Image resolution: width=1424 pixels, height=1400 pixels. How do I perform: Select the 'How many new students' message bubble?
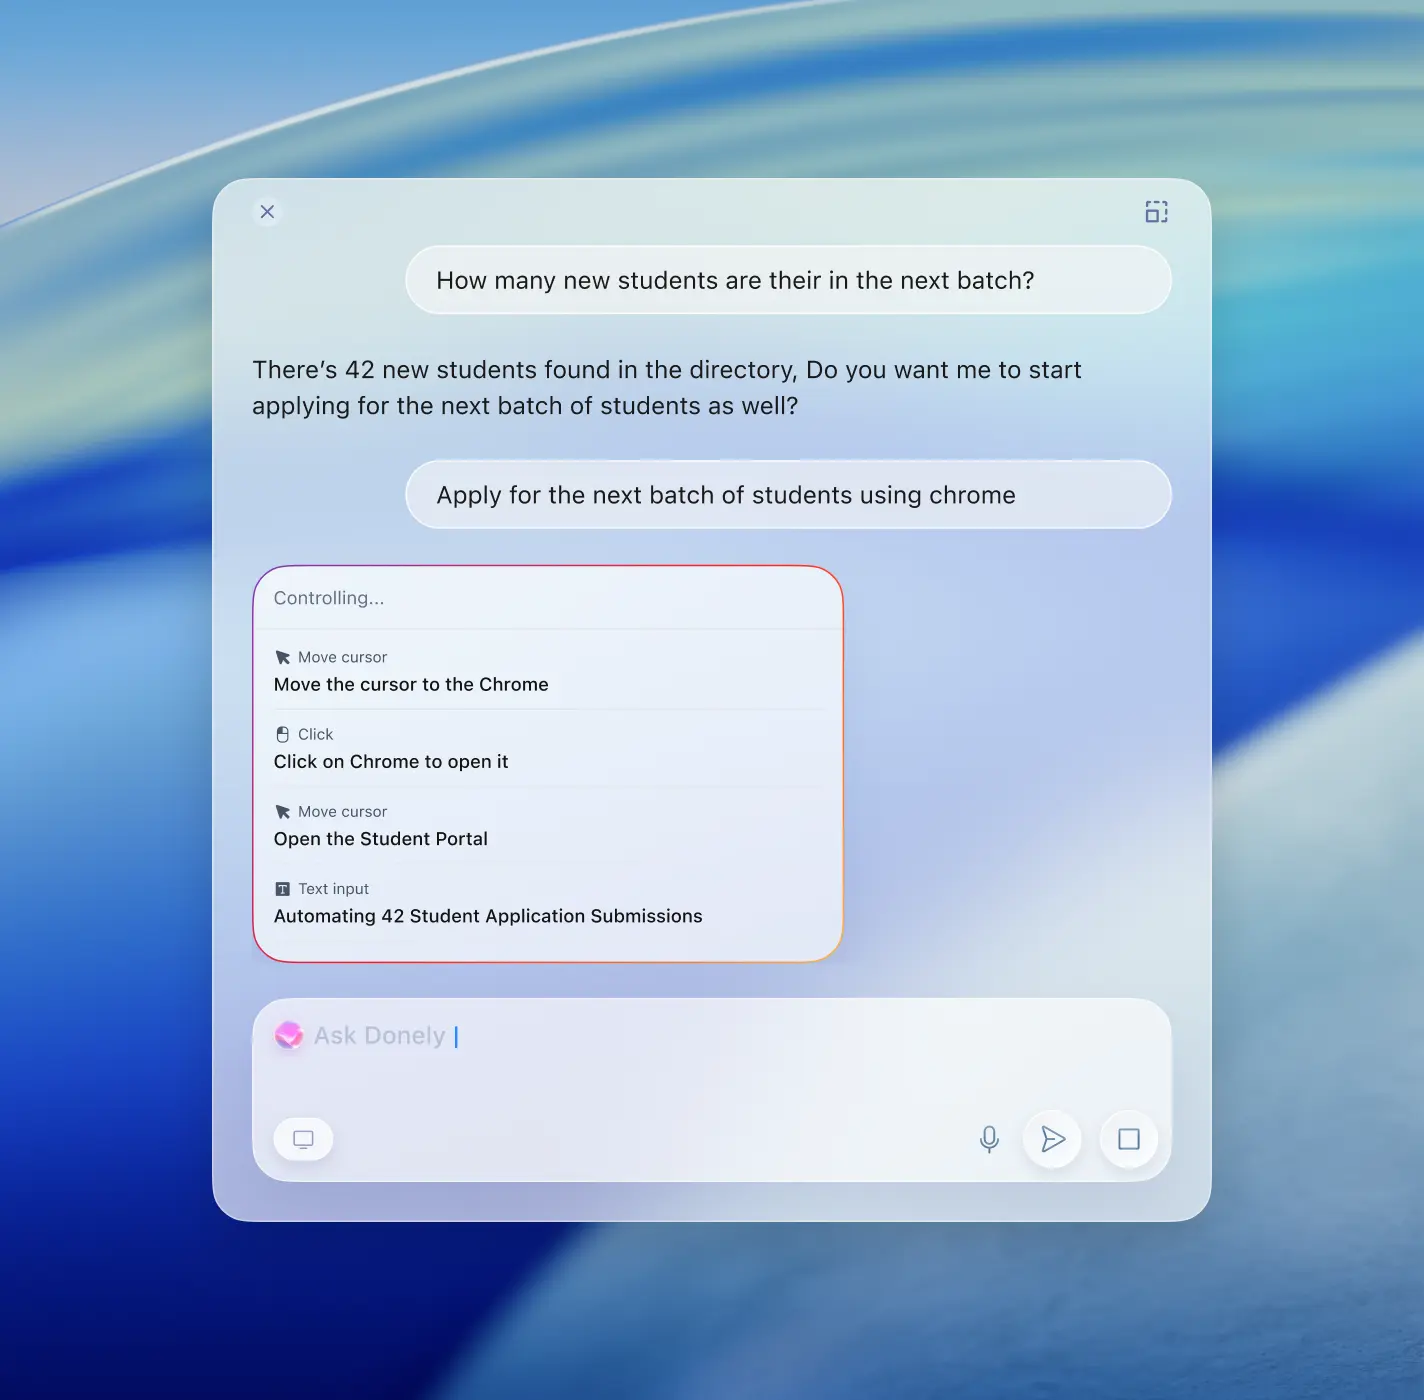click(787, 280)
